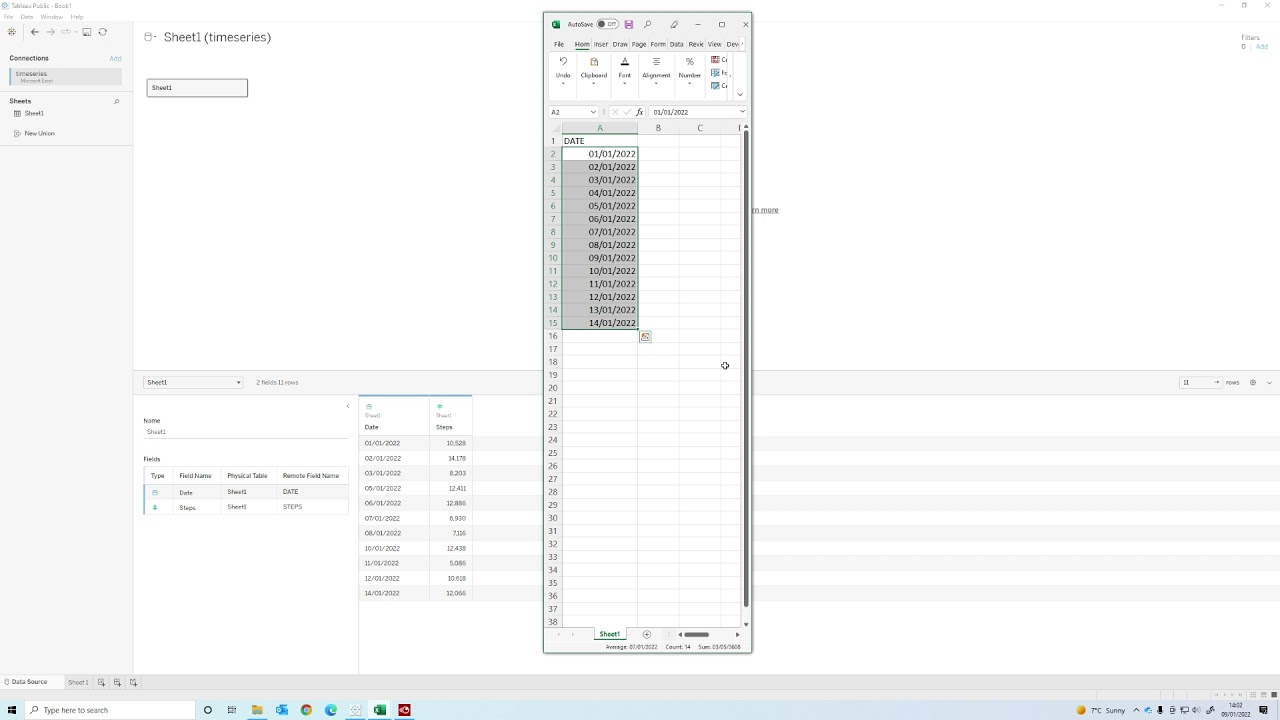Click the Tableau start page logo icon
The image size is (1280, 720).
[x=12, y=32]
